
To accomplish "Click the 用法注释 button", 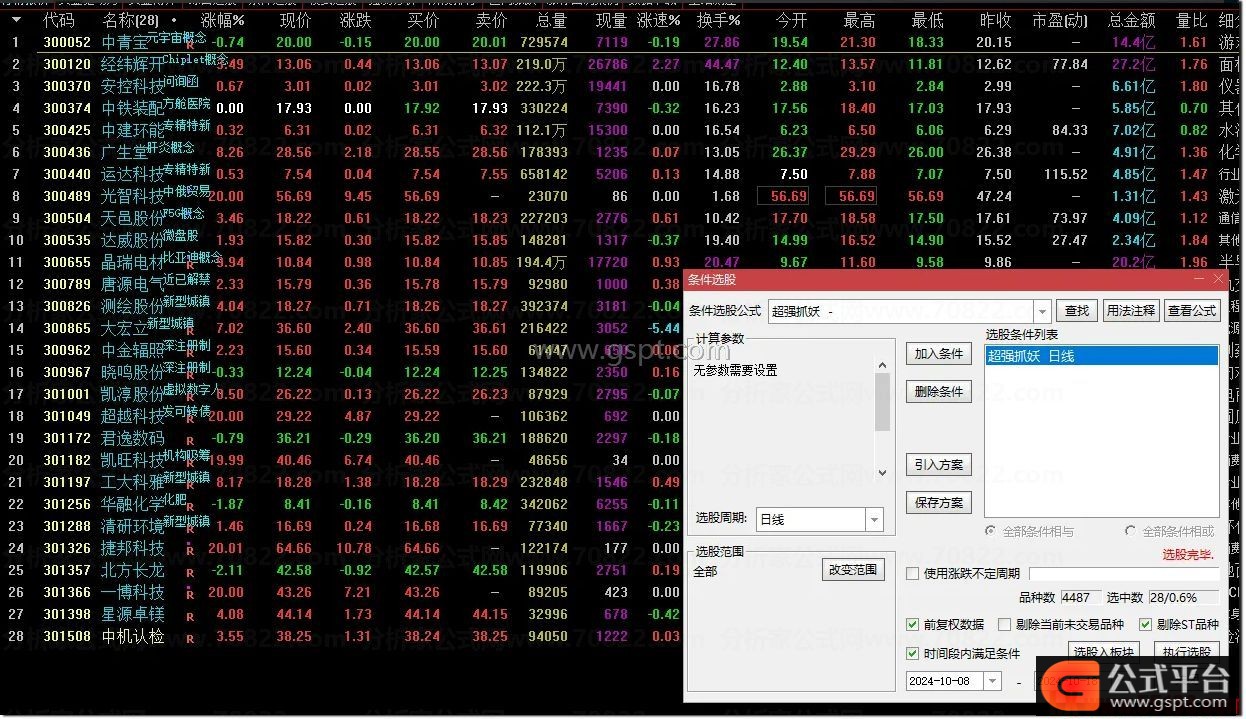I will click(x=1131, y=311).
